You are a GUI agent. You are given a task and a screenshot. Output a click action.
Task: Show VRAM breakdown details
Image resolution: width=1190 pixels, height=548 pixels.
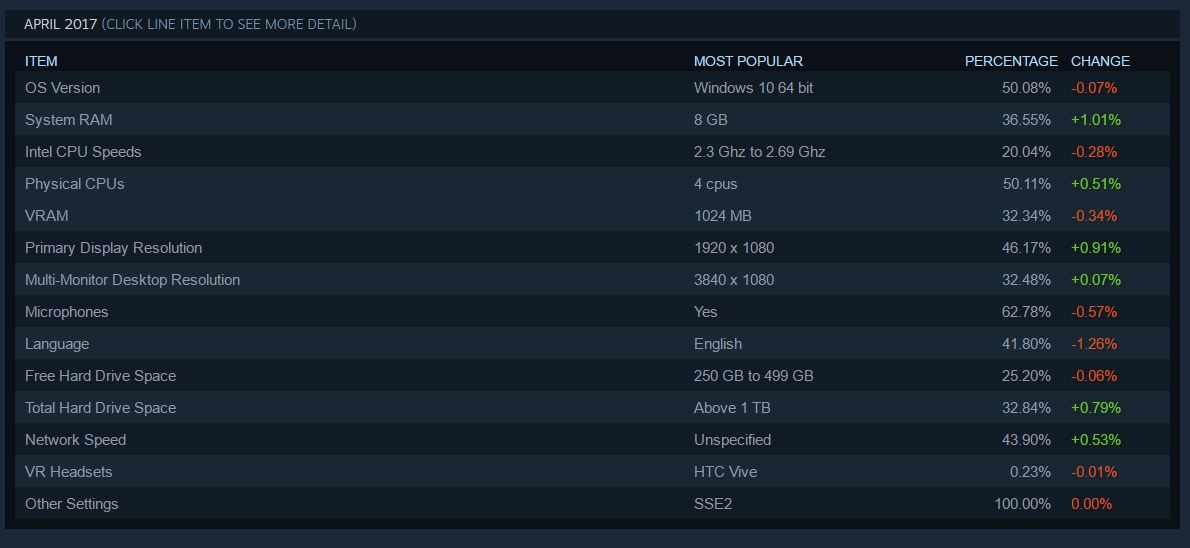[47, 216]
